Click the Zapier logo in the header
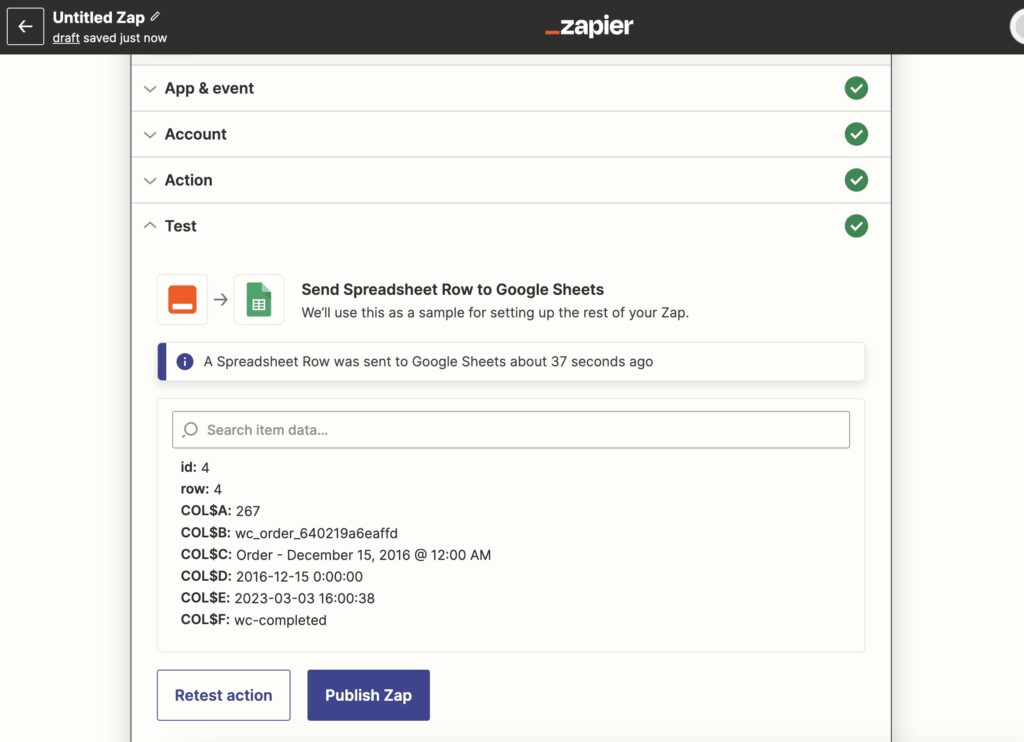 click(x=588, y=27)
